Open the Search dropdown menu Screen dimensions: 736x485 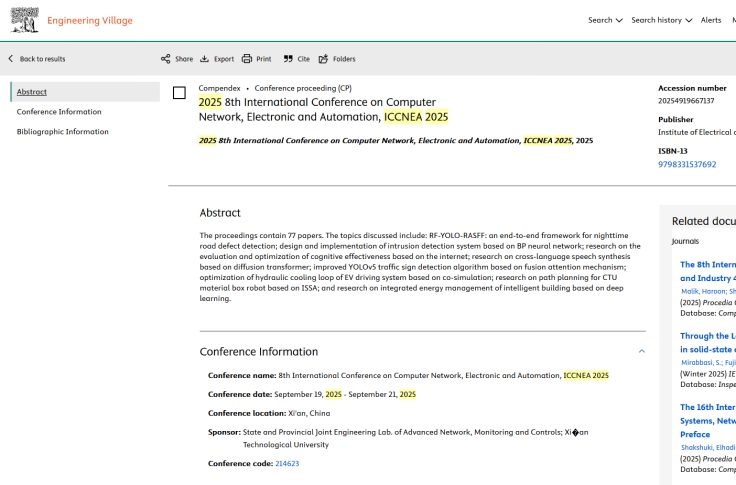point(604,20)
